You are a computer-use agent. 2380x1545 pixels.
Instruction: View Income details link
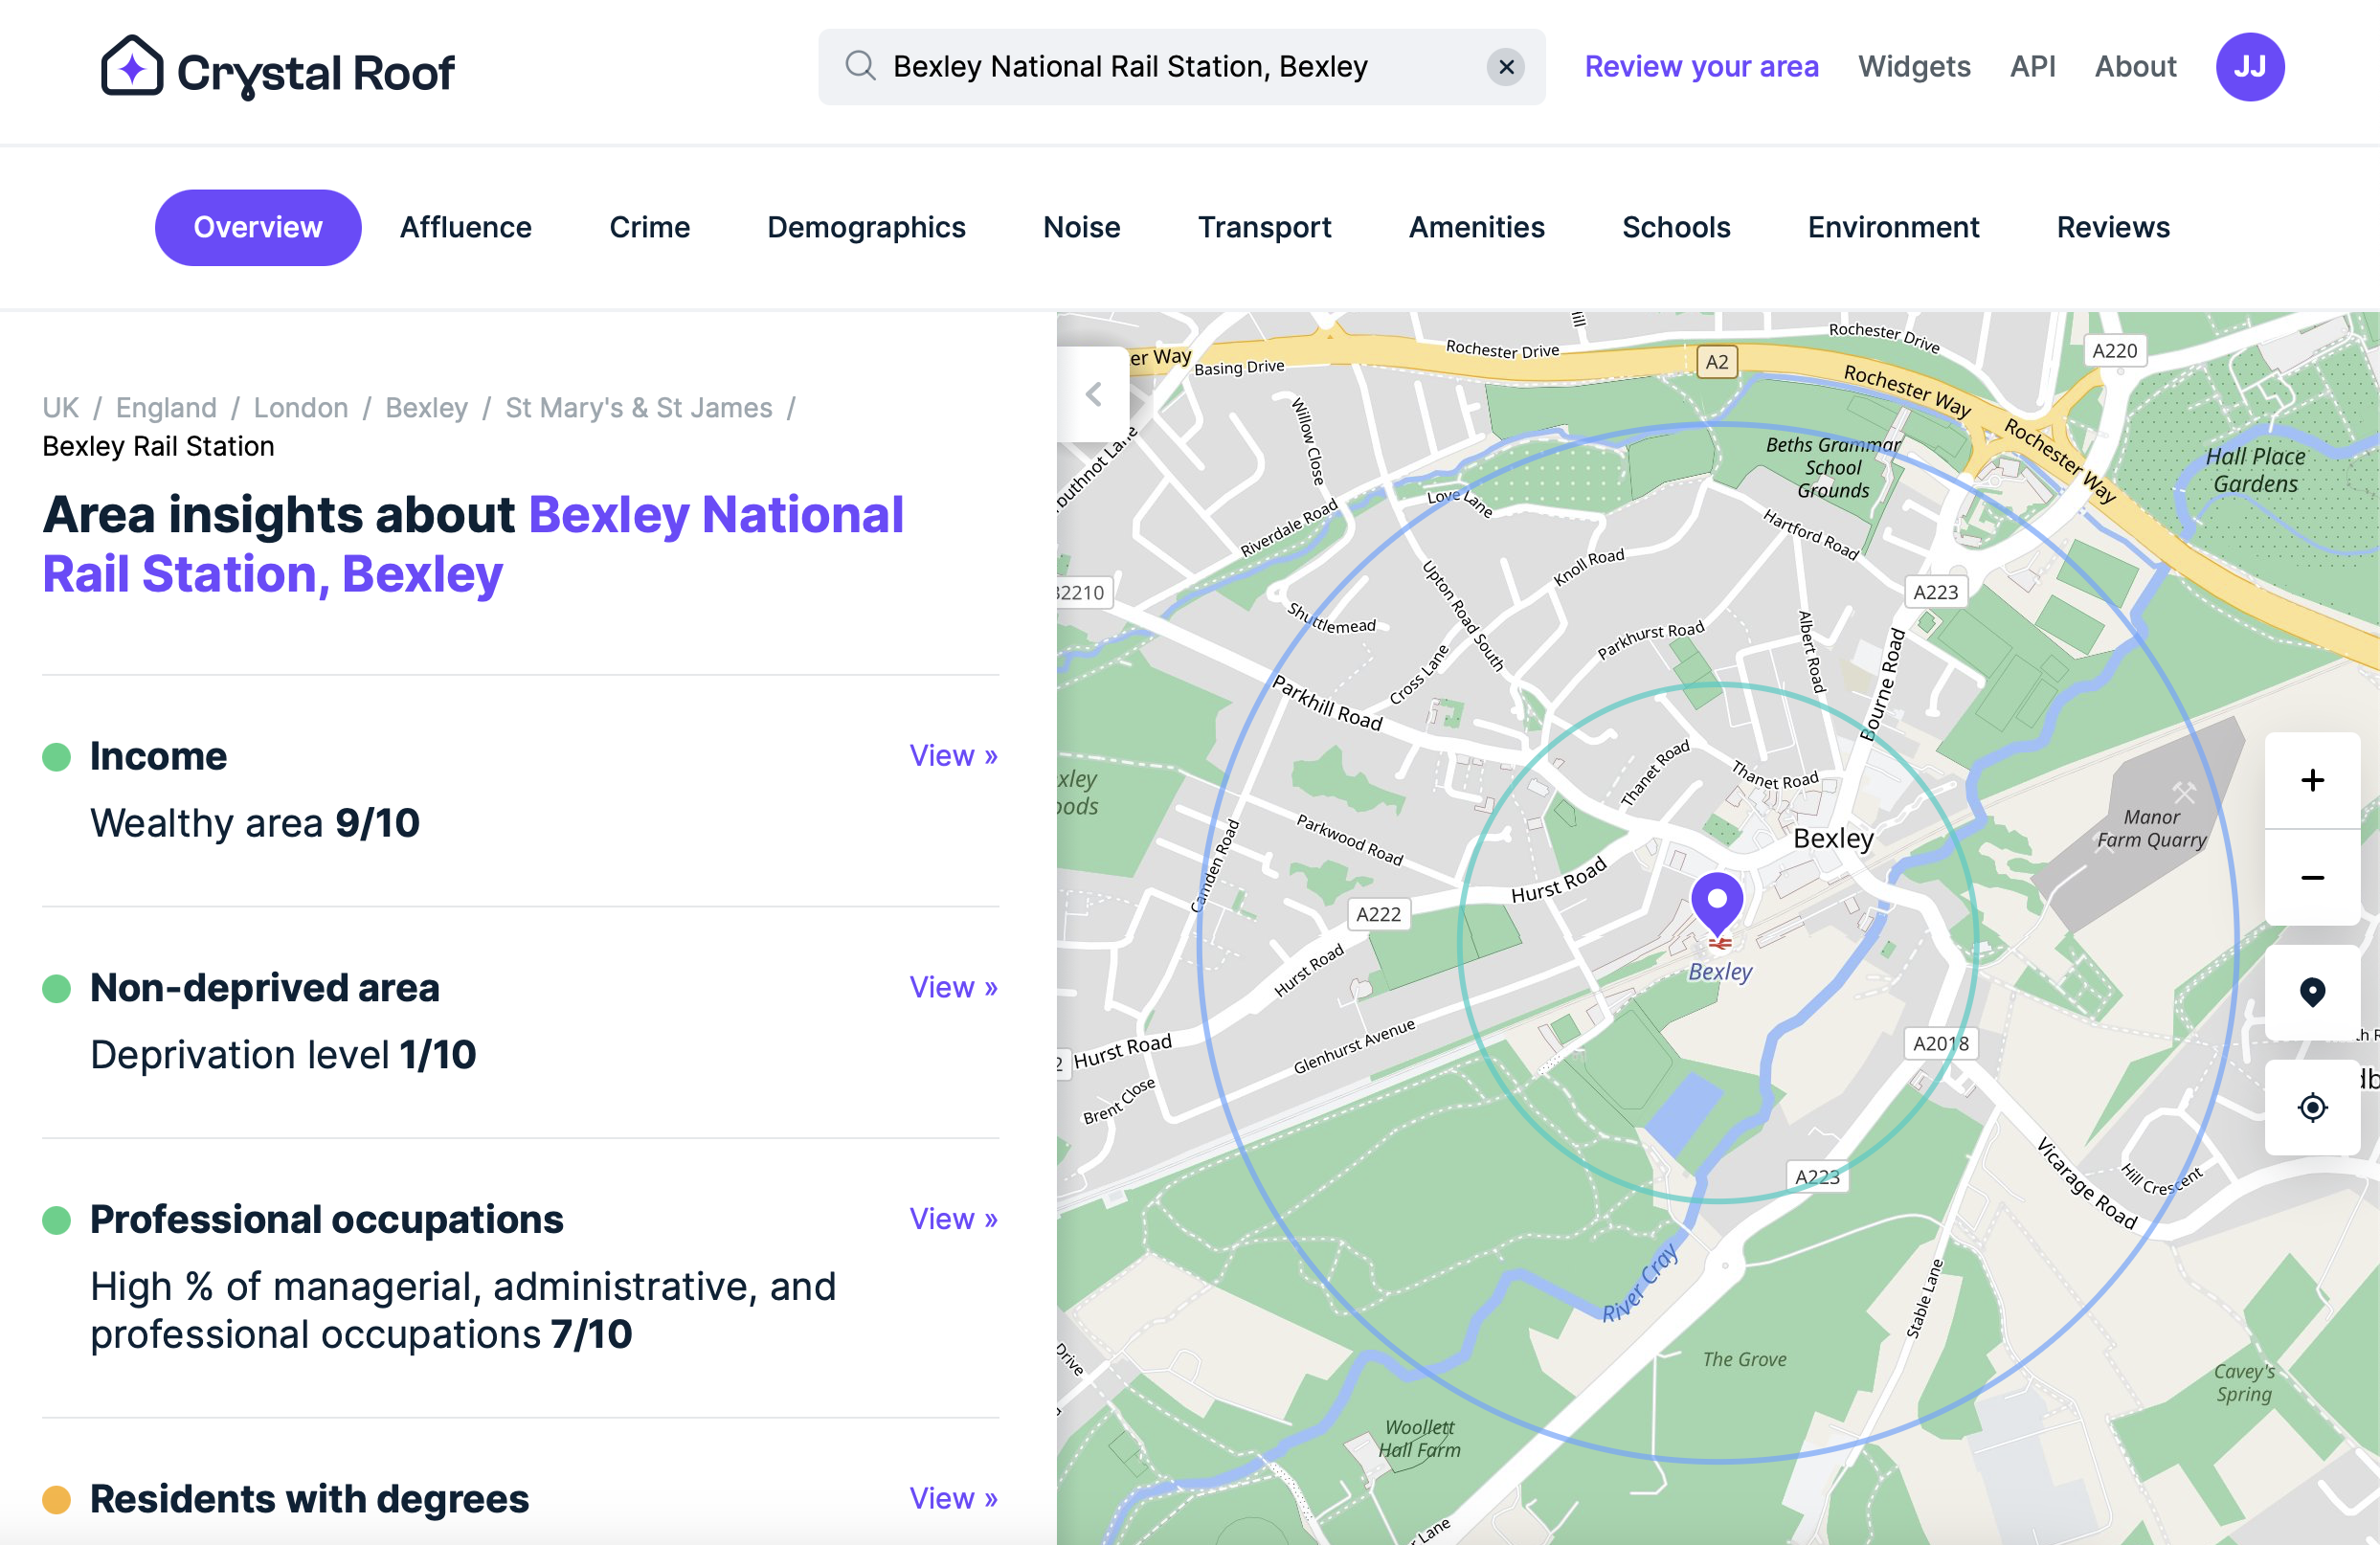953,755
